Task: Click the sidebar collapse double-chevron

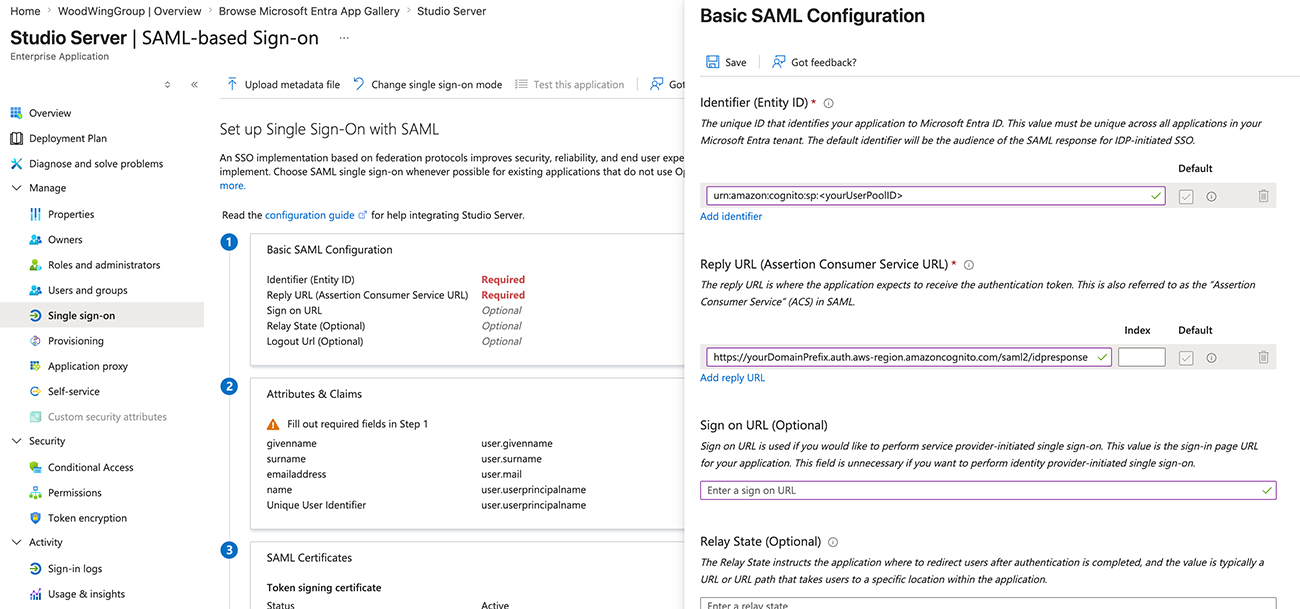Action: (194, 85)
